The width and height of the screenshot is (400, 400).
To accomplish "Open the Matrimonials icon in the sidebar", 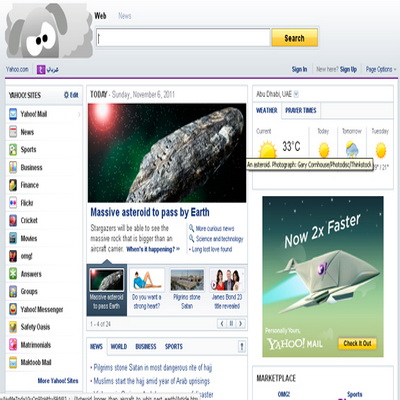I will [13, 344].
